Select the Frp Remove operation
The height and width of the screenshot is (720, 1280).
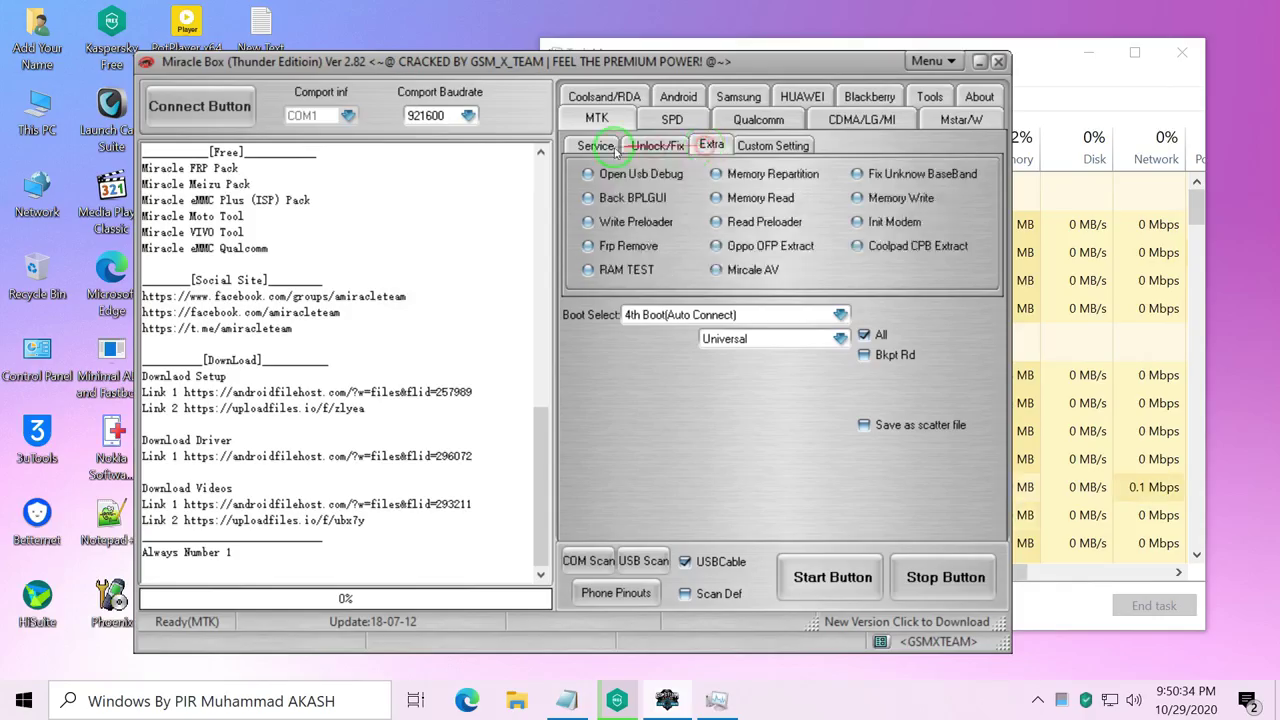tap(588, 246)
